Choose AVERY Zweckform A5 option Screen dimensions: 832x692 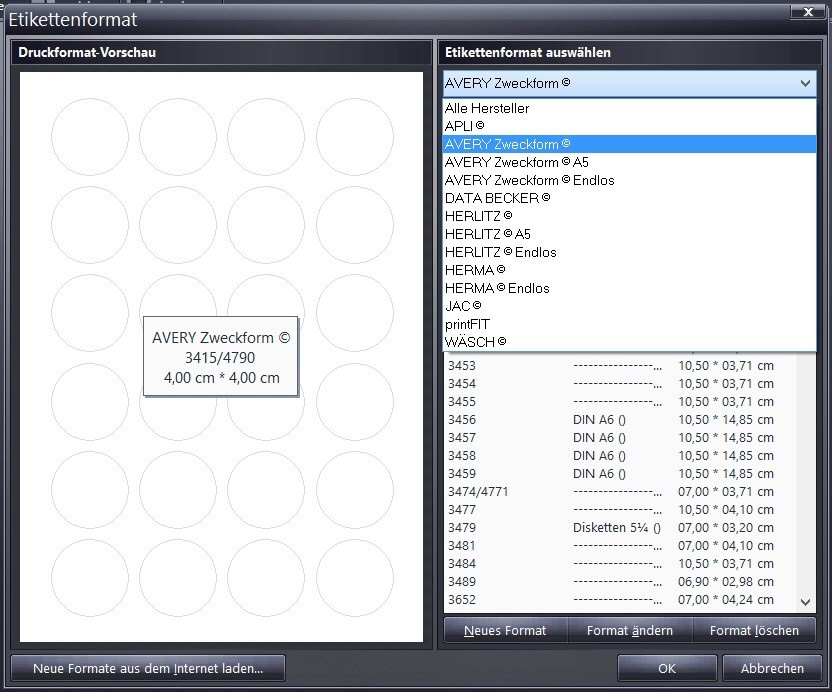click(629, 162)
